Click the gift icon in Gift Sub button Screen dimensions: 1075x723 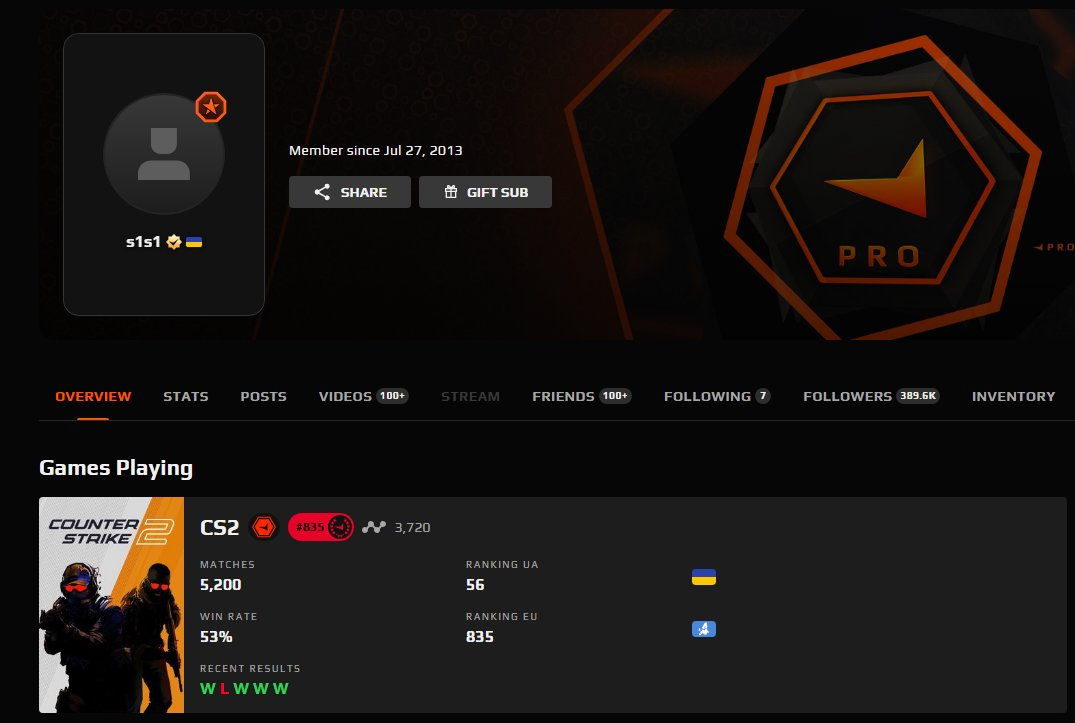450,192
